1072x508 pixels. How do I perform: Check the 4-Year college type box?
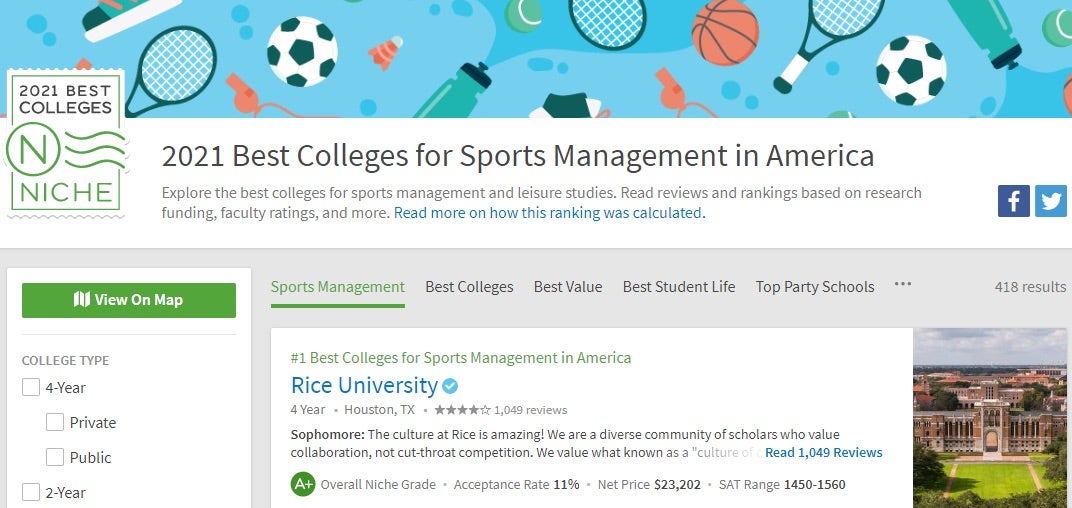tap(31, 388)
